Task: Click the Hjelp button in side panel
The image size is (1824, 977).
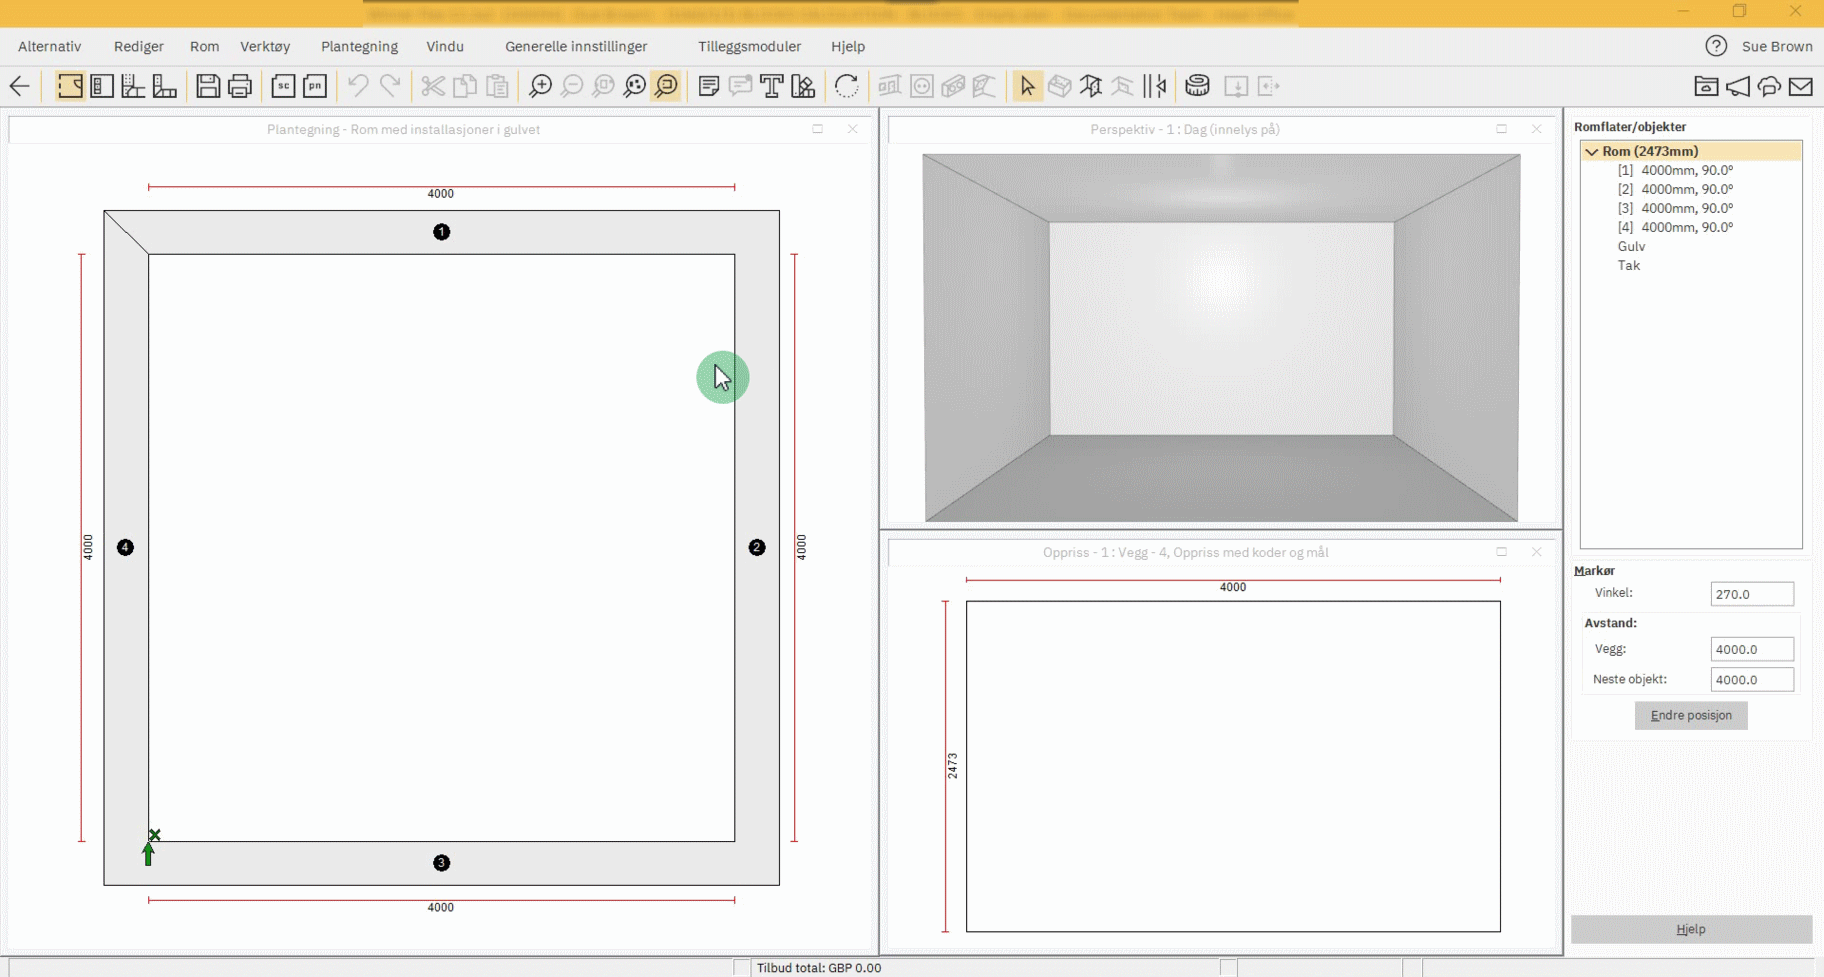Action: tap(1691, 929)
